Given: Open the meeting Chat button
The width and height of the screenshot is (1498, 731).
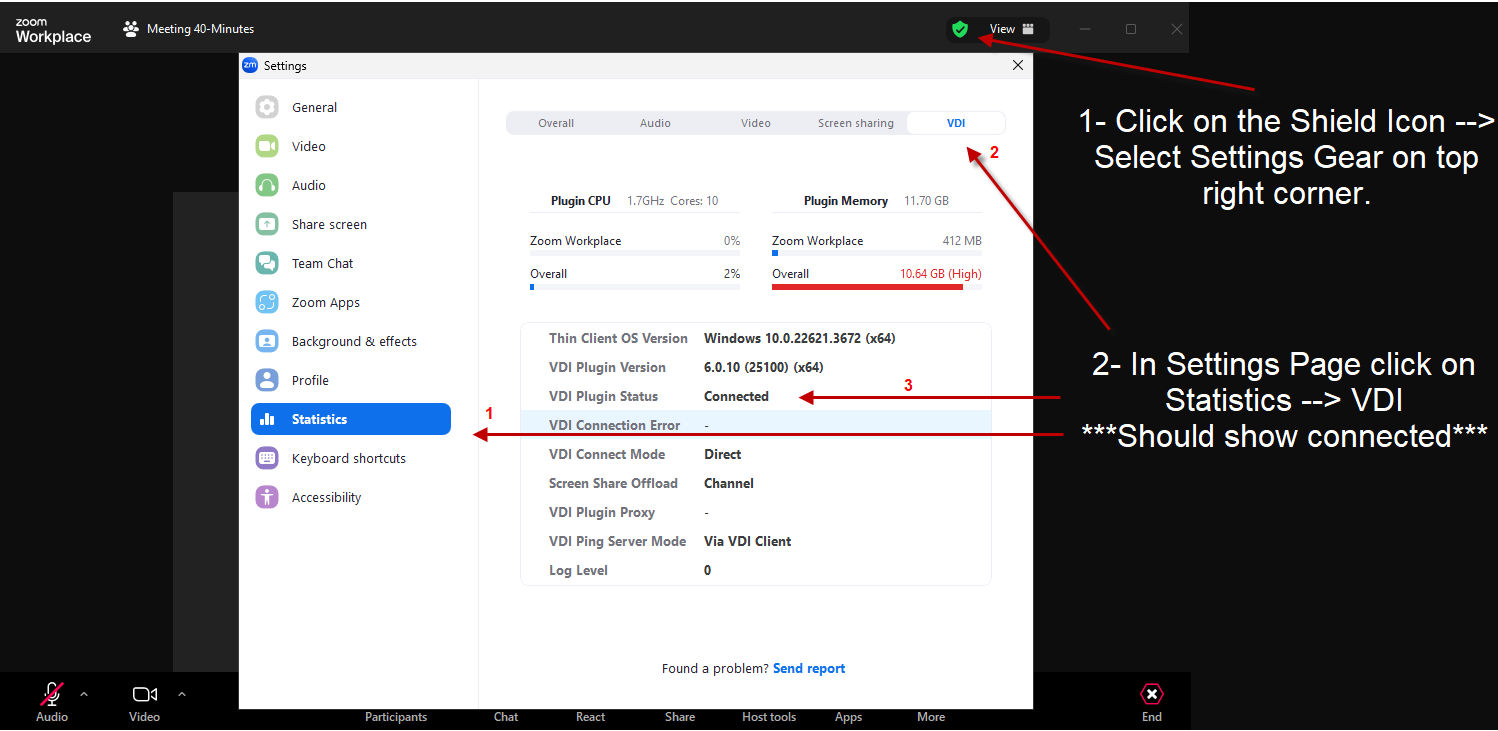Looking at the screenshot, I should pos(506,717).
